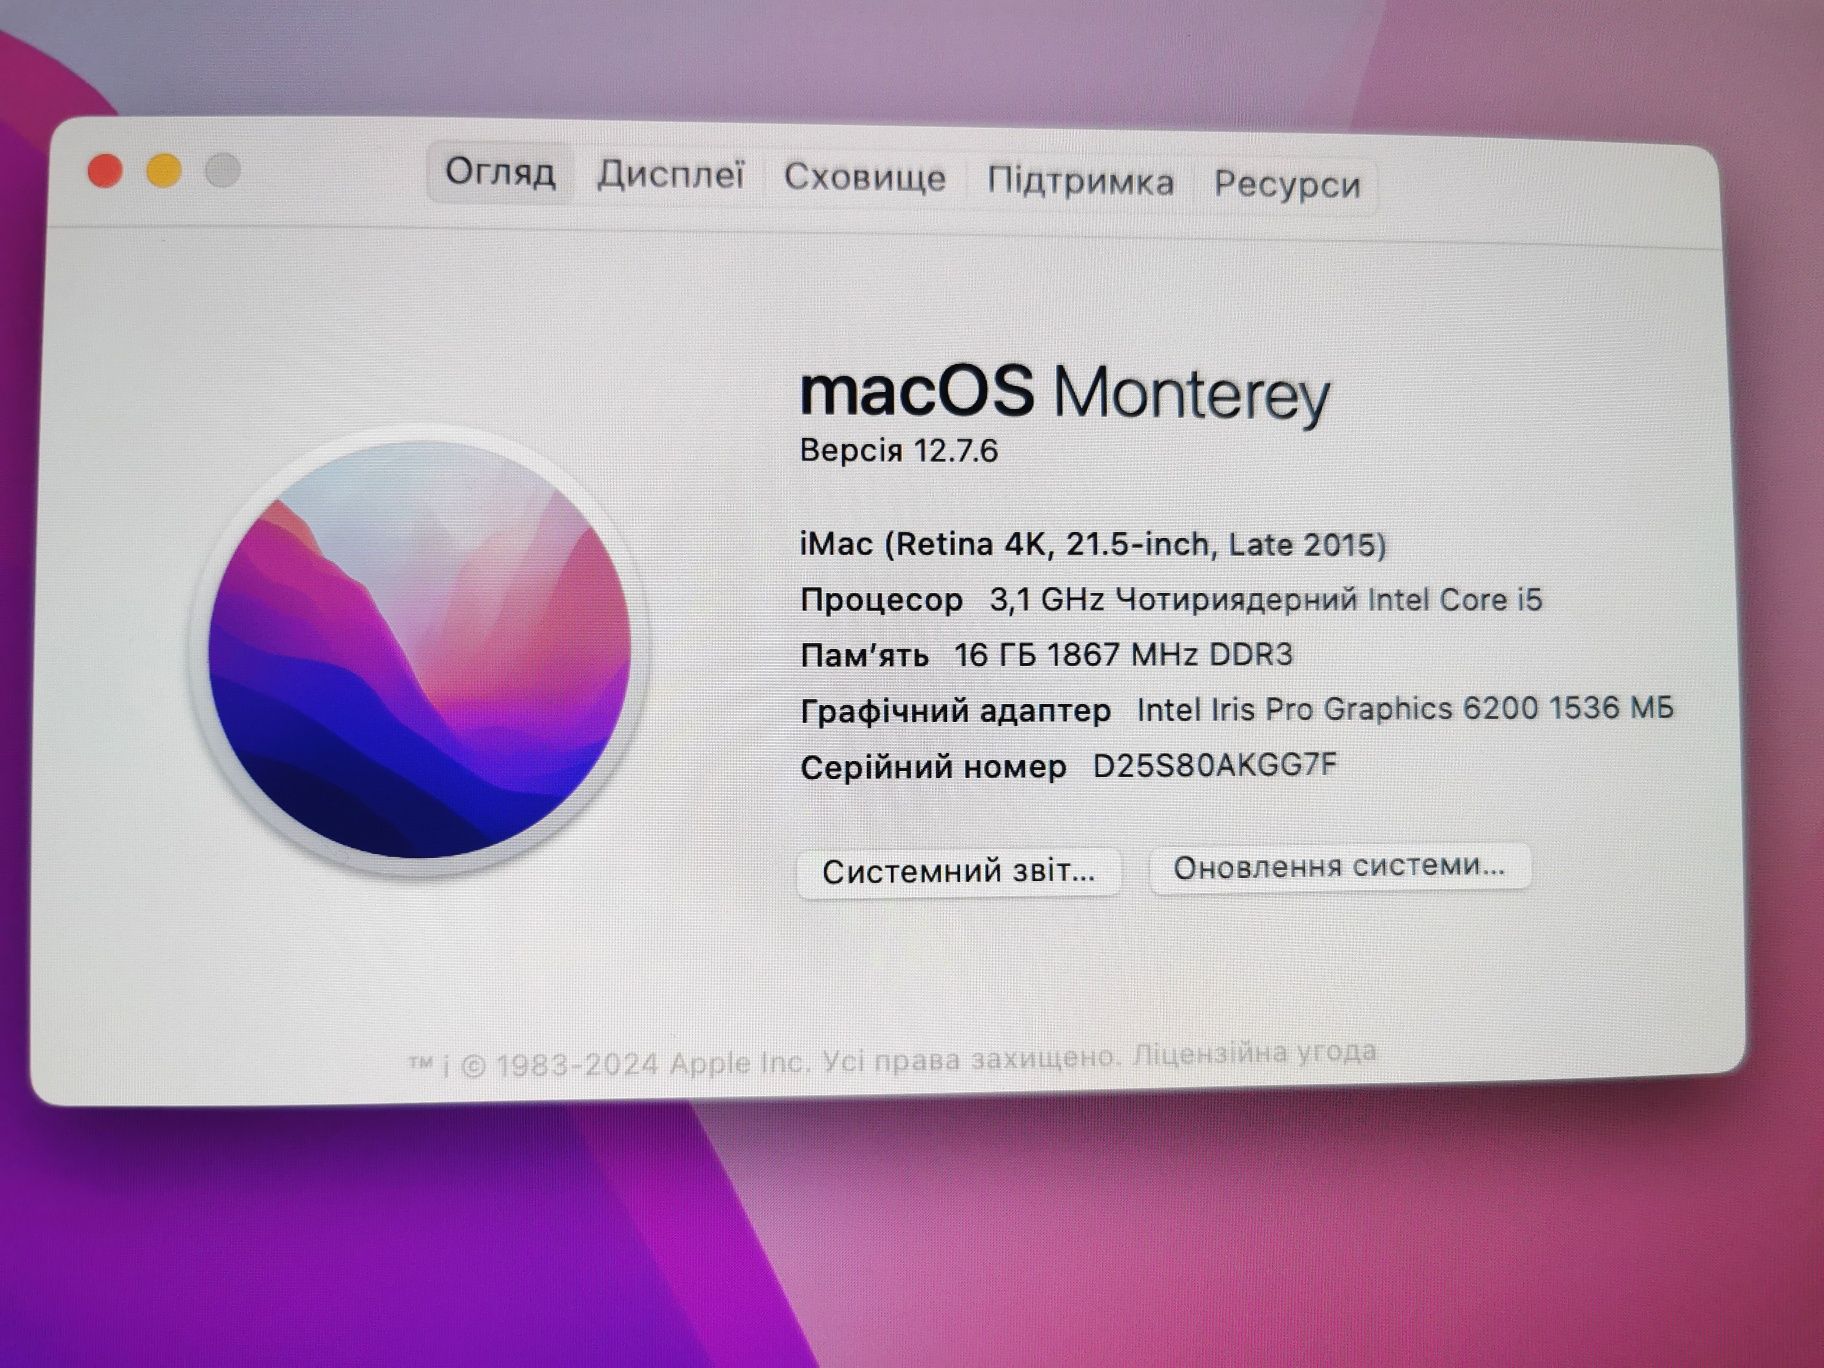Click the macOS Monterey title
Screen dimensions: 1824x1368
pos(1065,393)
